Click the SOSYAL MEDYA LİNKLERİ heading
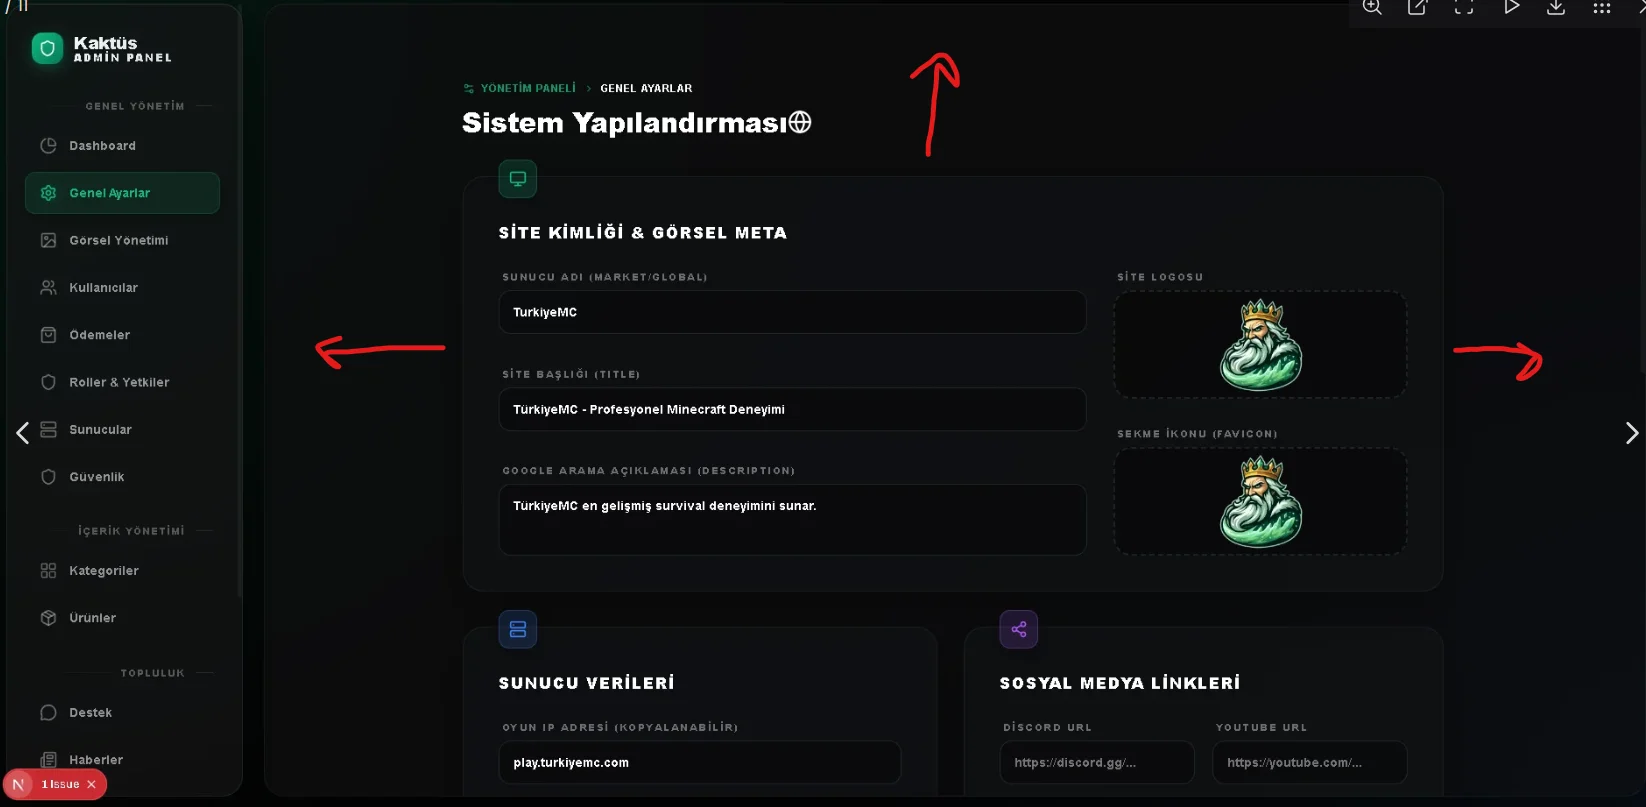The image size is (1646, 807). click(1120, 683)
